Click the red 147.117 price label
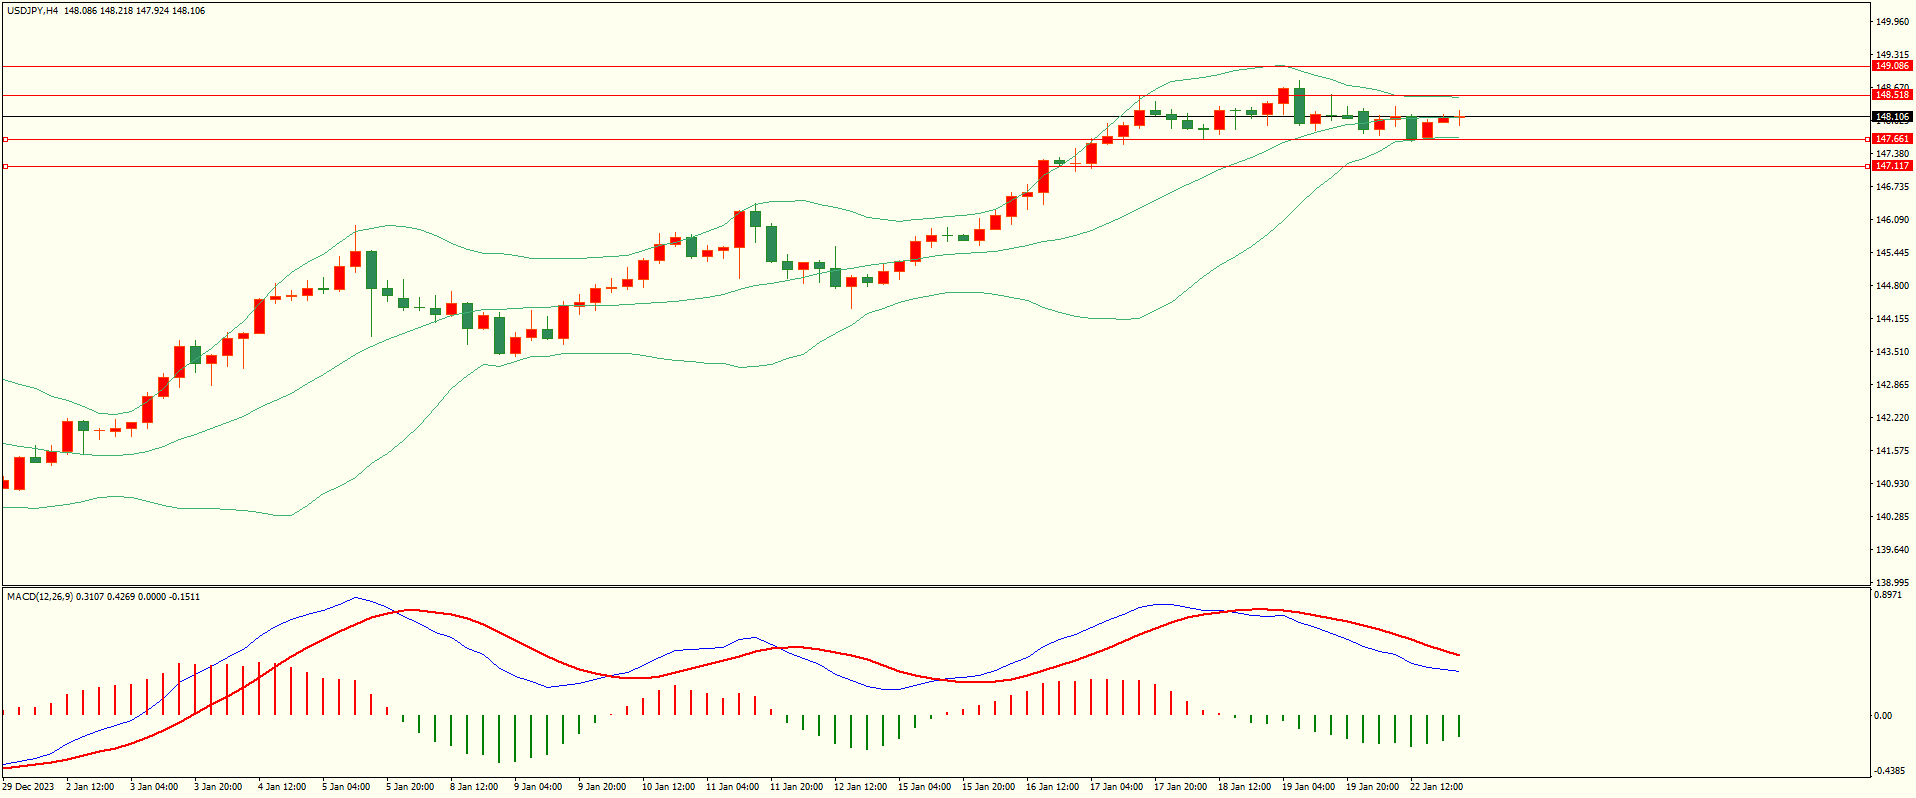 tap(1892, 166)
